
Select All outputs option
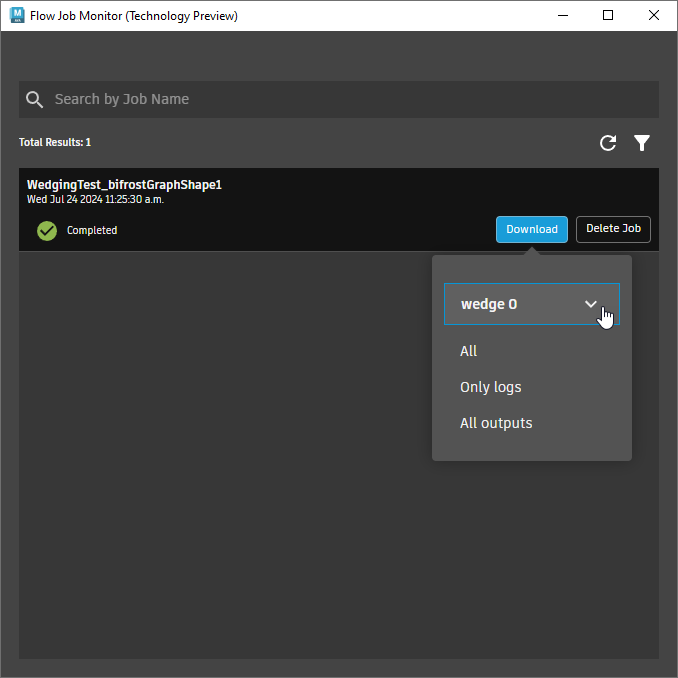pyautogui.click(x=496, y=423)
